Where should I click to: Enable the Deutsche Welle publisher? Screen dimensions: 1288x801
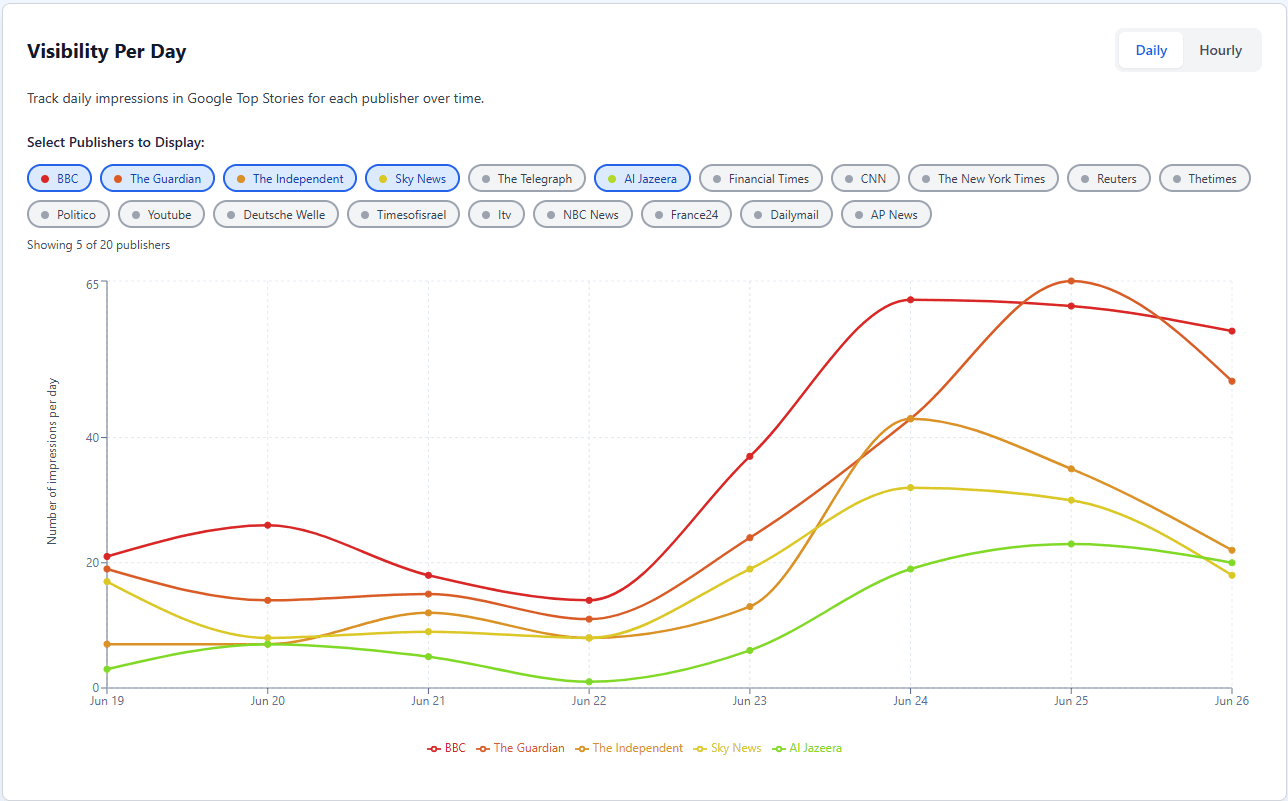click(x=276, y=214)
